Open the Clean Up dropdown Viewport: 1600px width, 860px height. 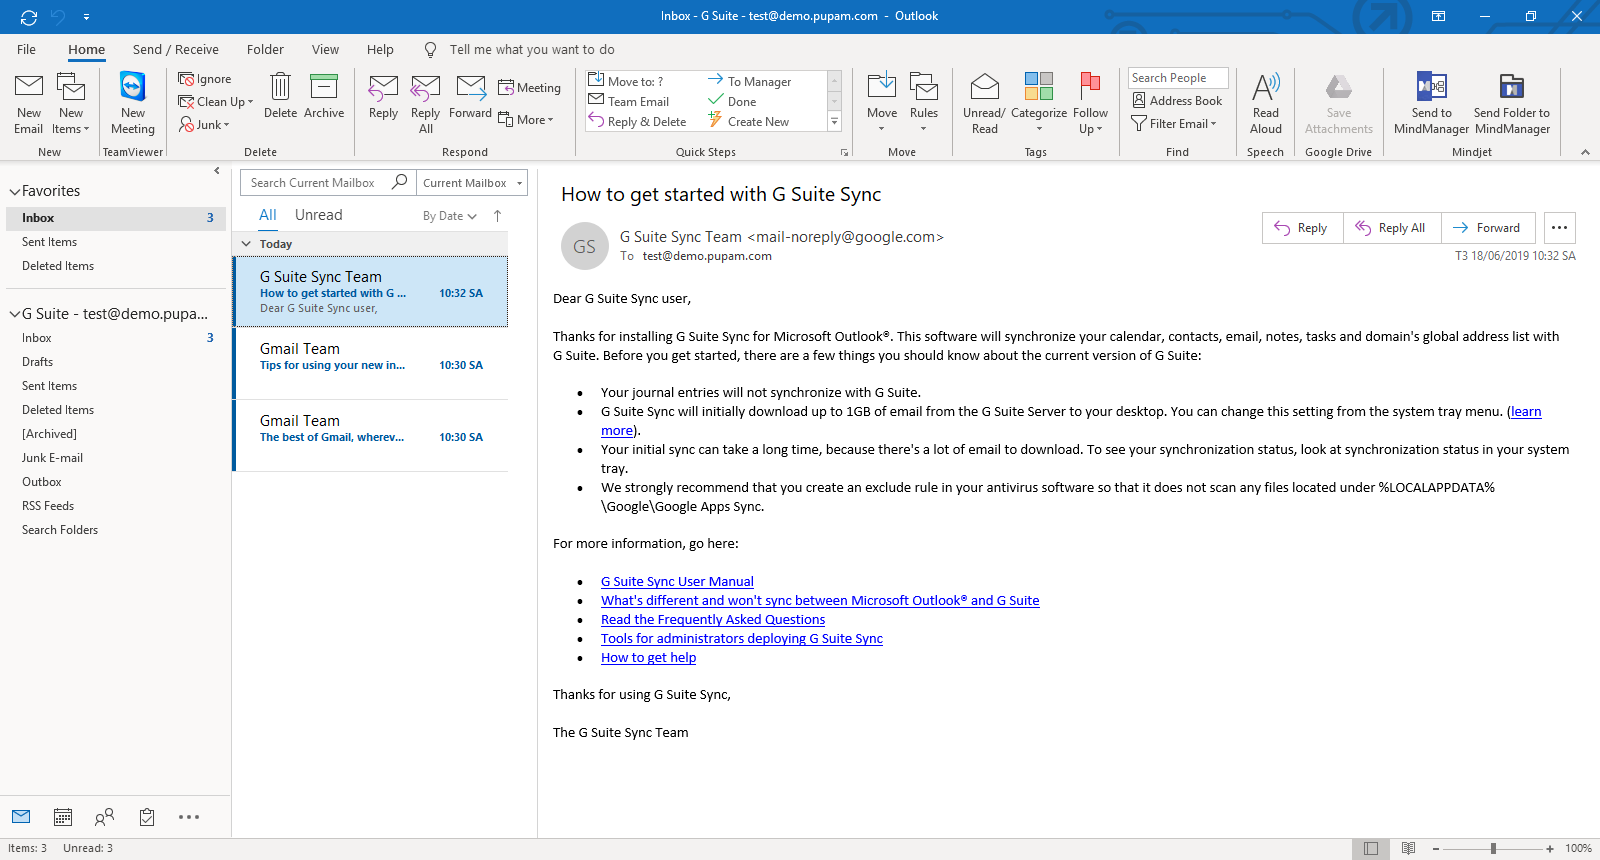coord(216,102)
